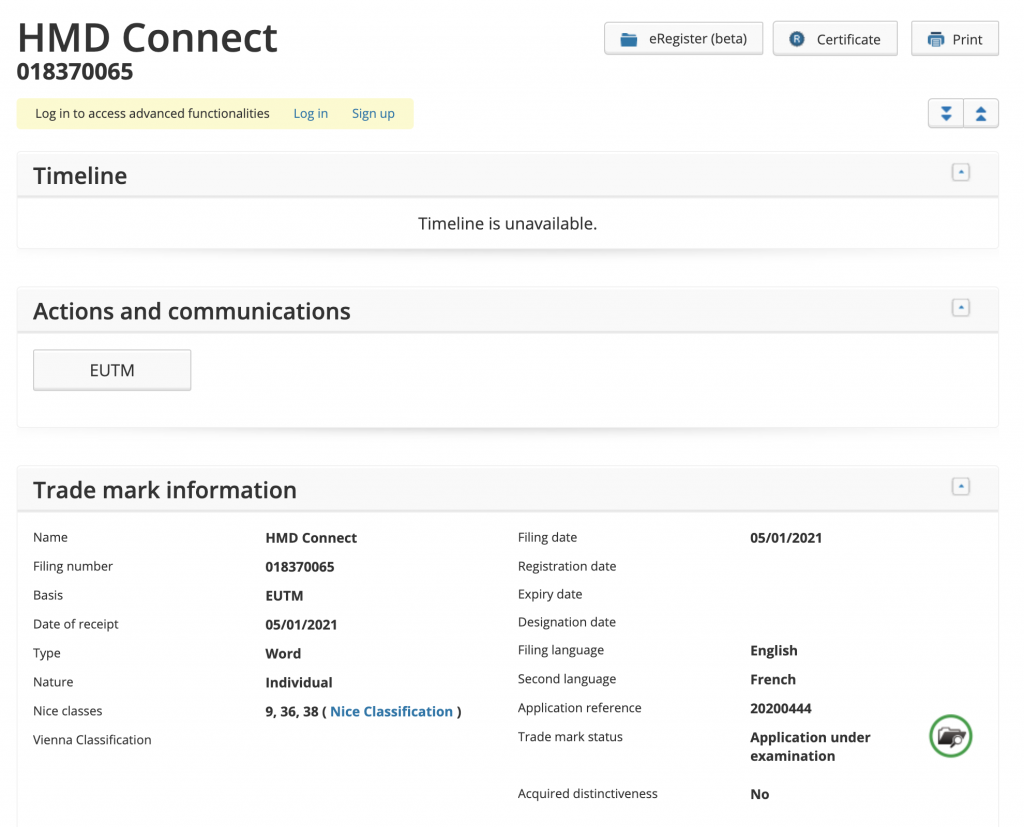
Task: Click the Timeline section header
Action: (80, 176)
